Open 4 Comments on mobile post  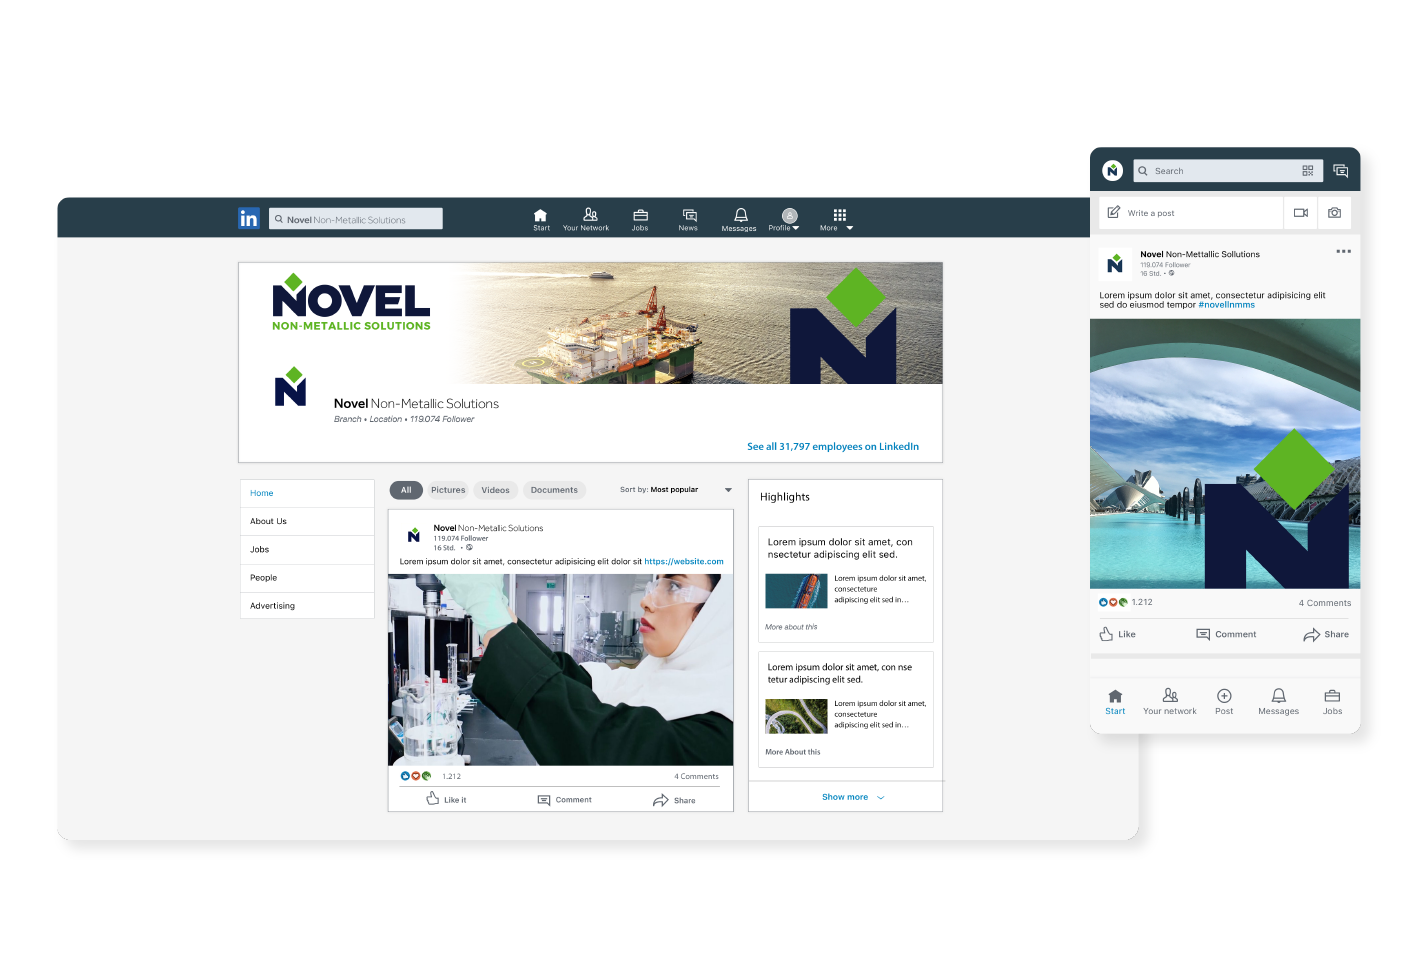tap(1325, 603)
